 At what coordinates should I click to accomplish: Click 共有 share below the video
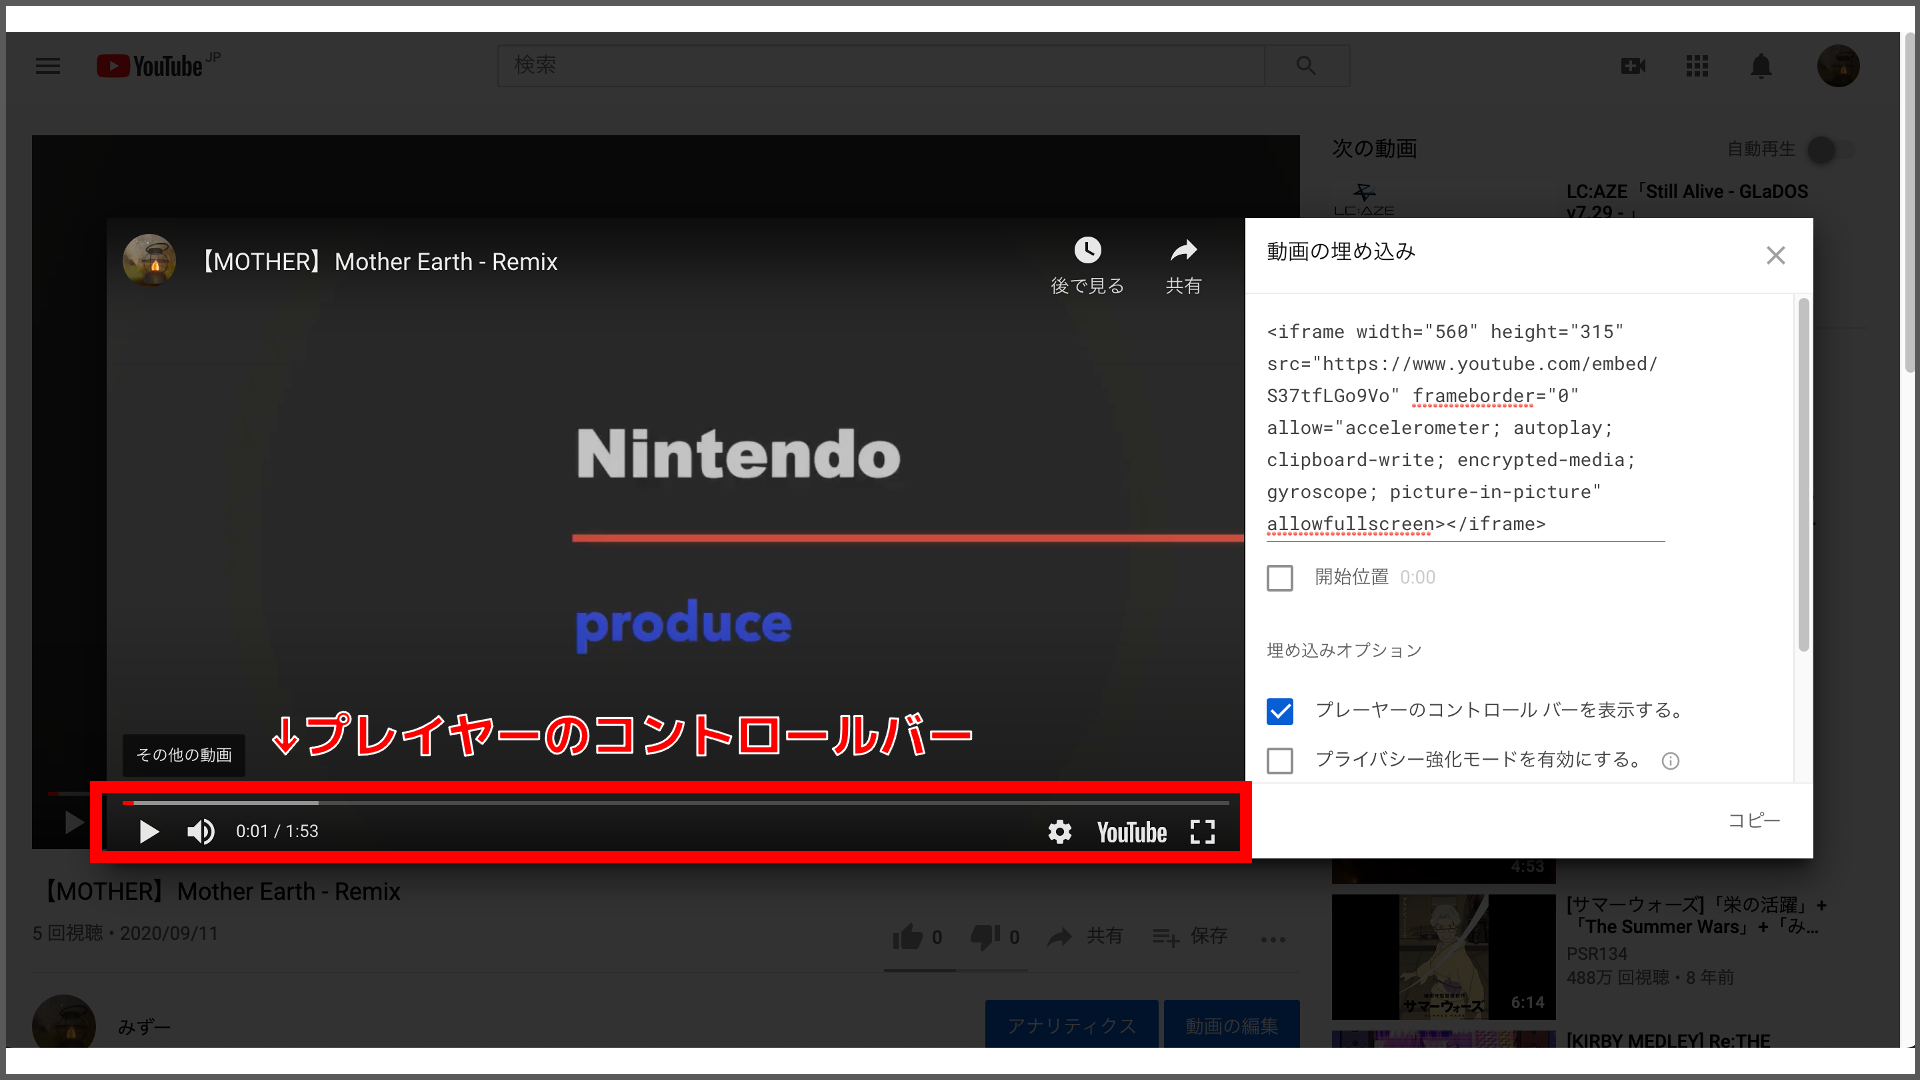1085,937
